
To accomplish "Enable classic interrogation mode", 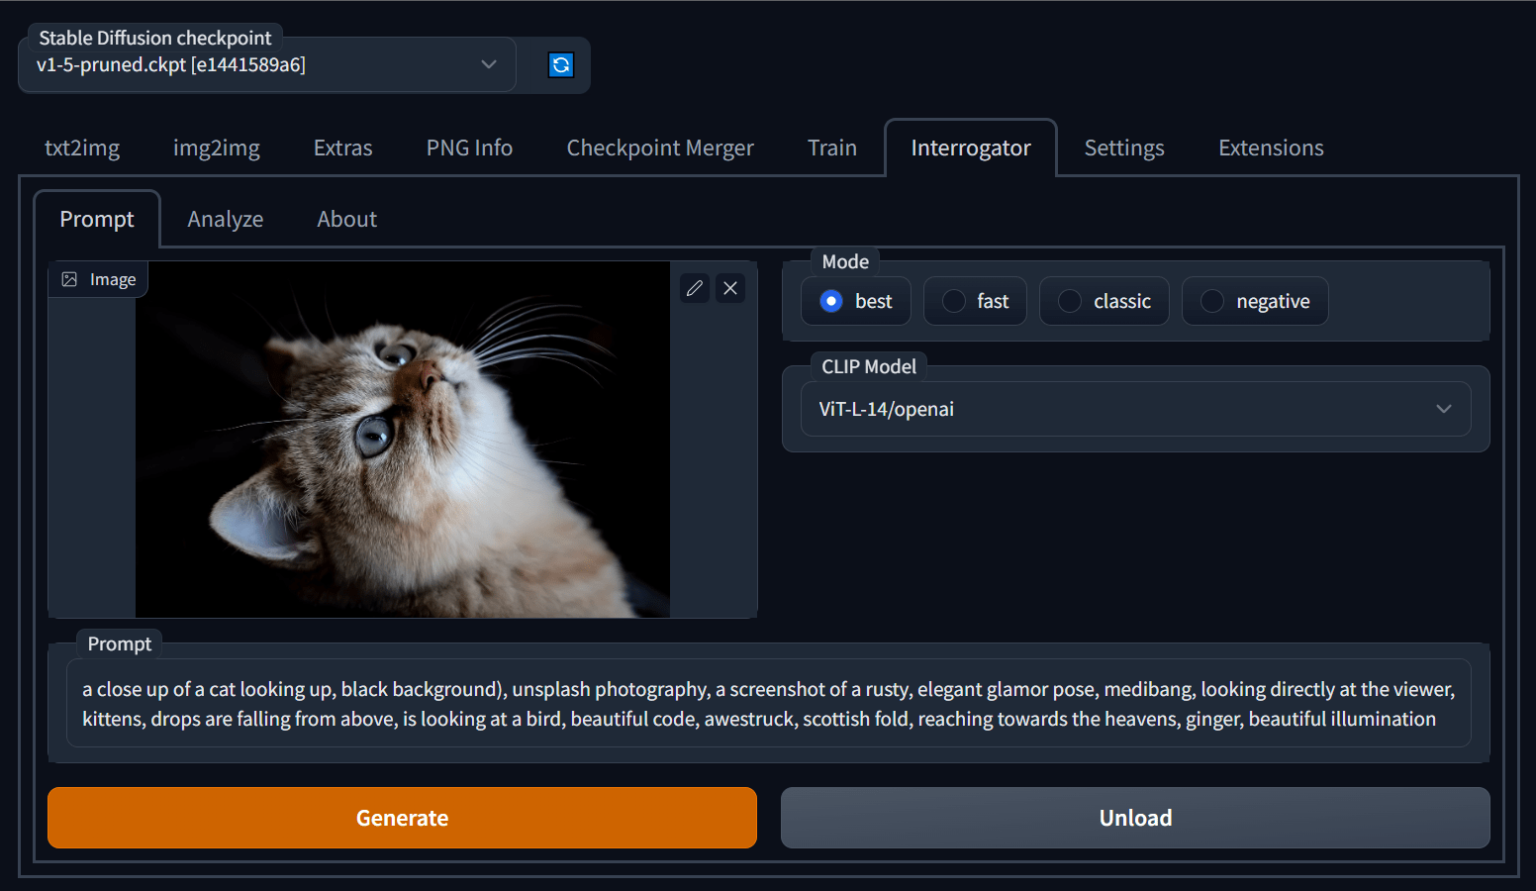I will point(1104,301).
